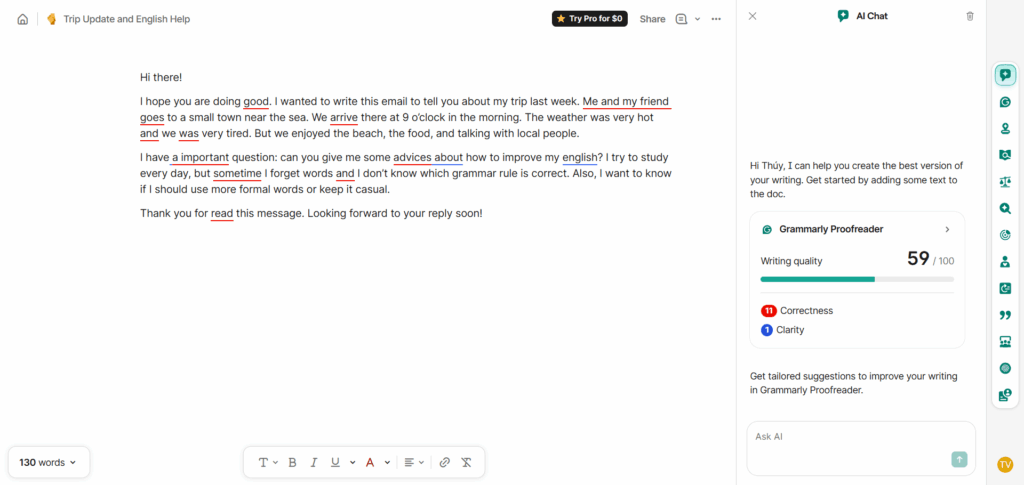Toggle bold formatting
Image resolution: width=1024 pixels, height=485 pixels.
pos(293,462)
